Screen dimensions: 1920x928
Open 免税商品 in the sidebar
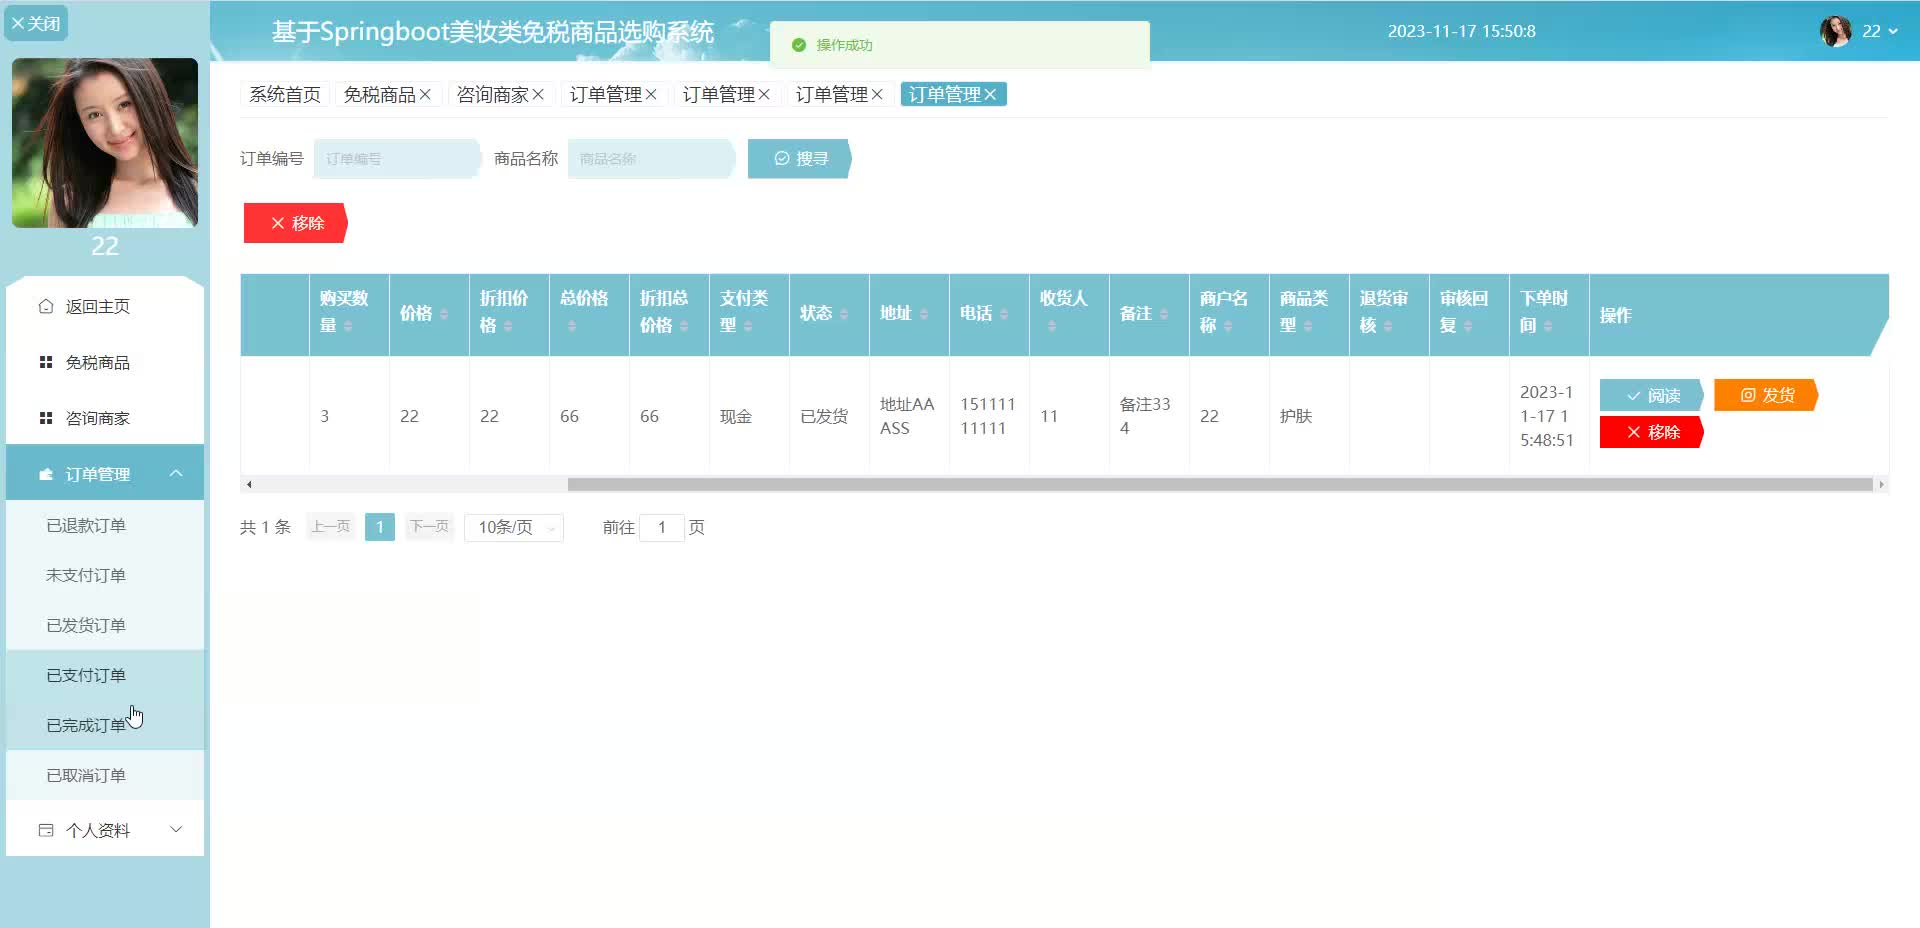[105, 362]
